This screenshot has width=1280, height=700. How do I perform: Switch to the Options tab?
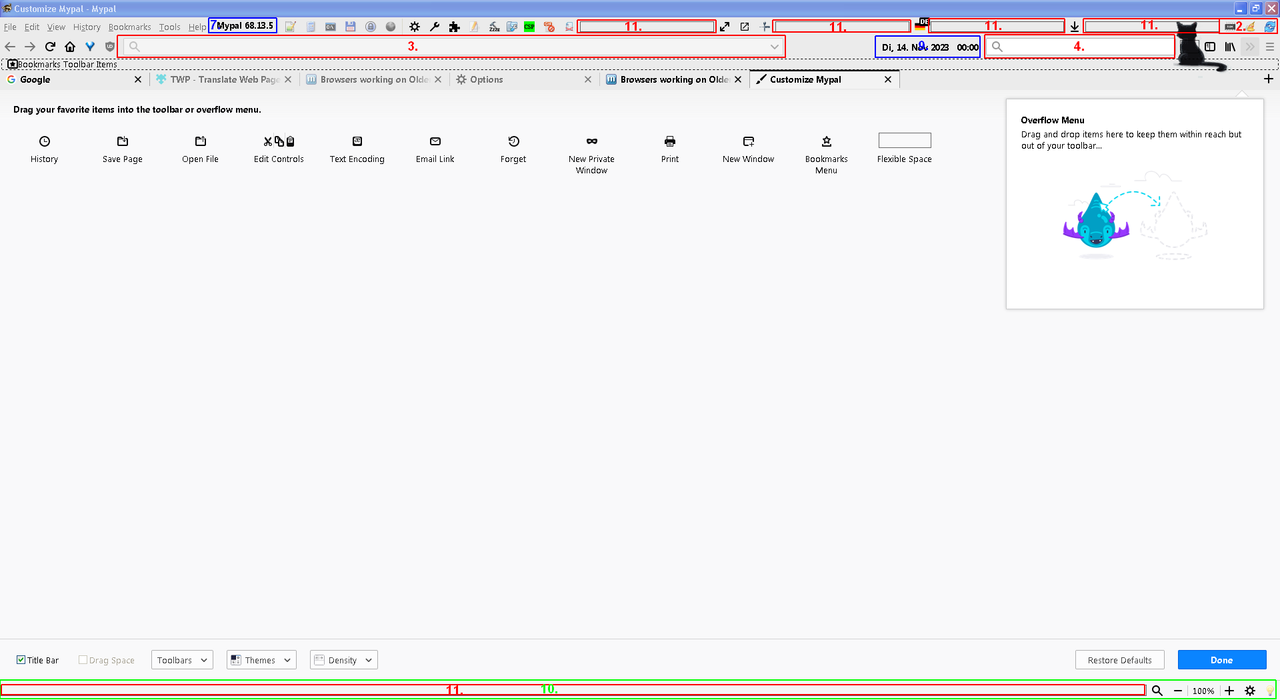pos(523,79)
